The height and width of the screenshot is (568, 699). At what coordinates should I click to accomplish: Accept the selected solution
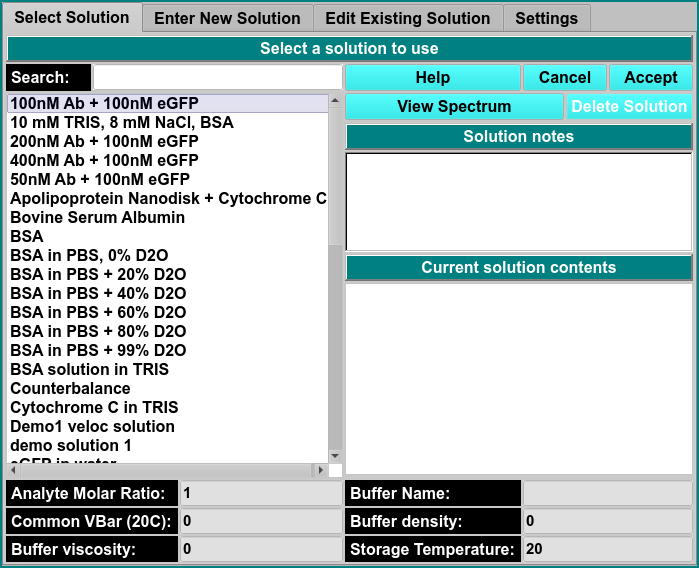click(650, 78)
